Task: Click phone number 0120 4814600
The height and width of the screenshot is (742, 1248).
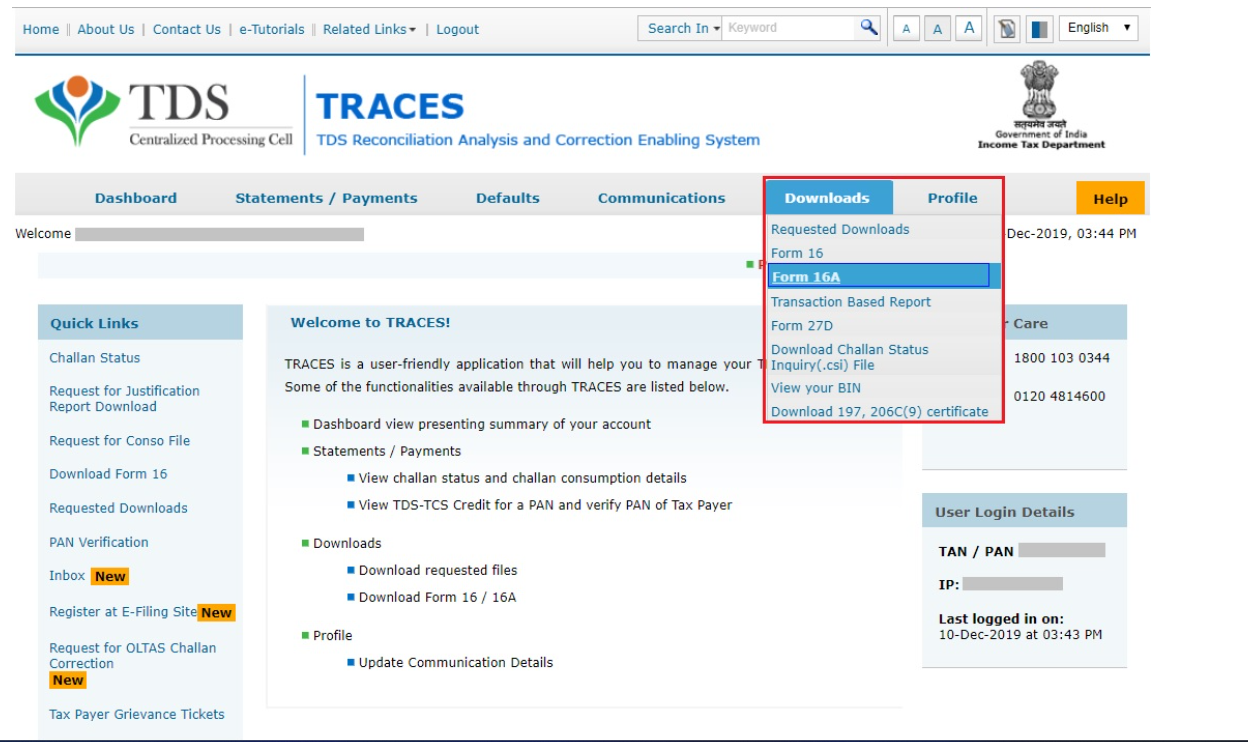Action: (x=1059, y=396)
